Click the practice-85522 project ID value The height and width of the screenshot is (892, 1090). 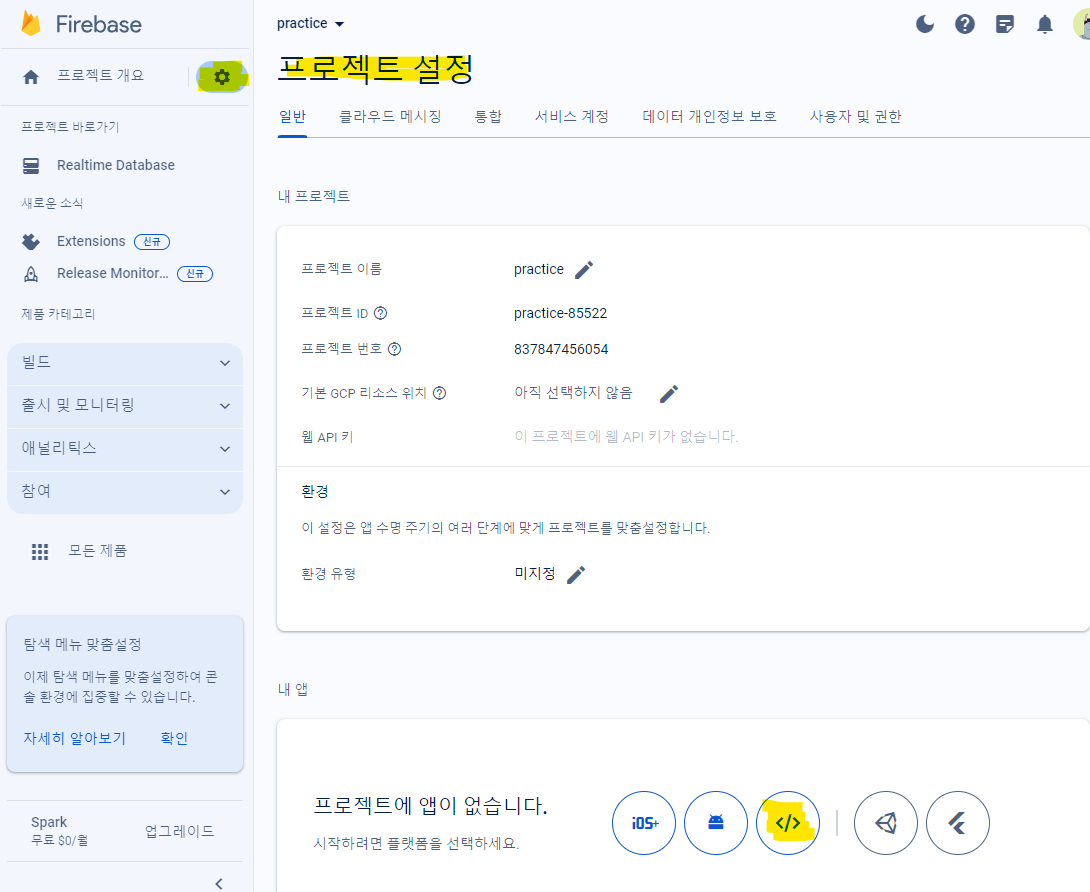point(560,314)
